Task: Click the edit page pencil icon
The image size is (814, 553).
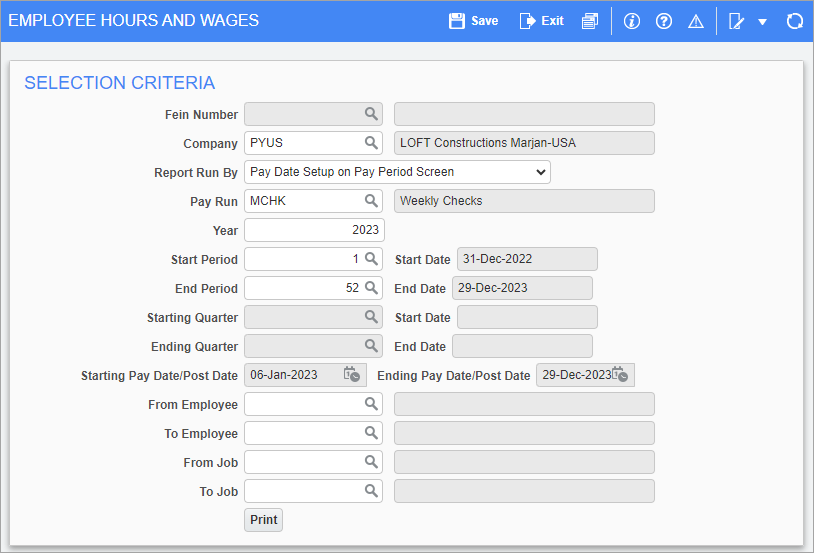Action: pos(738,21)
